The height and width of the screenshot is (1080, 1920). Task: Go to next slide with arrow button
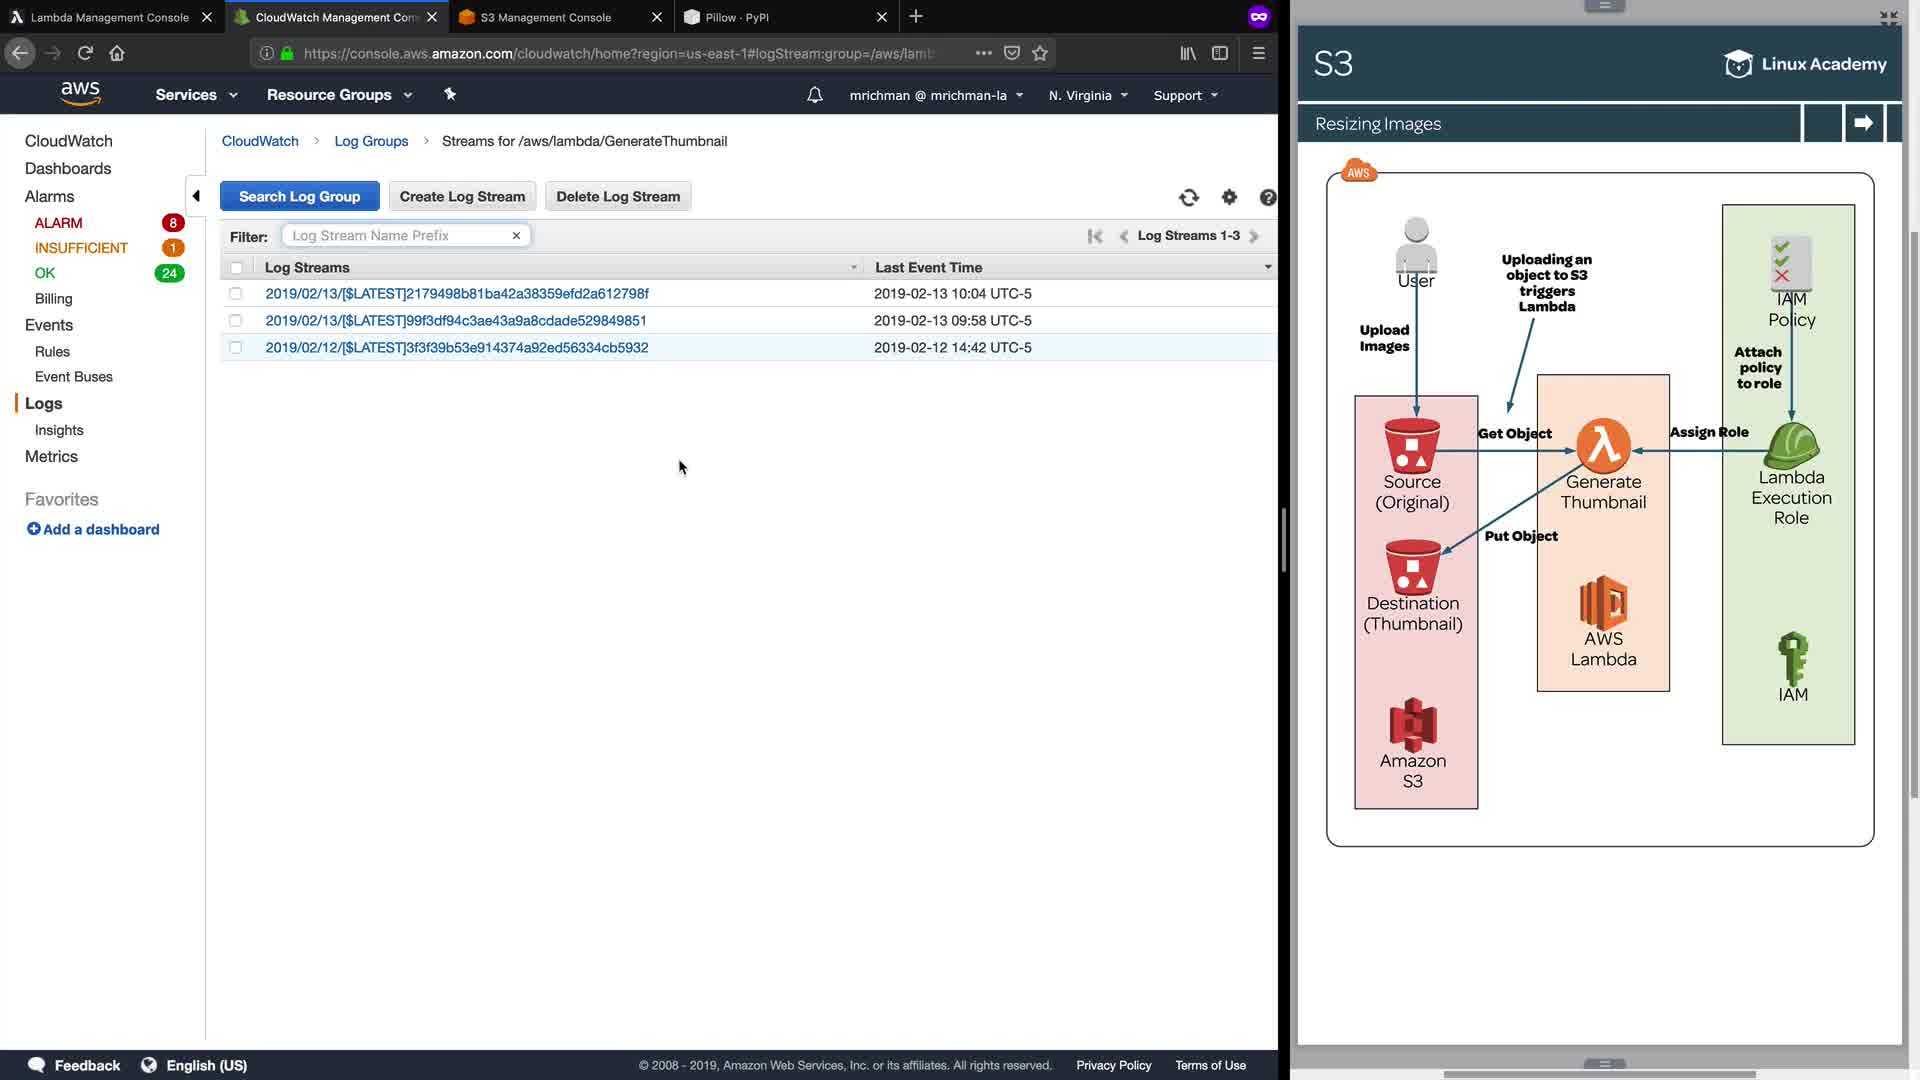pos(1862,123)
